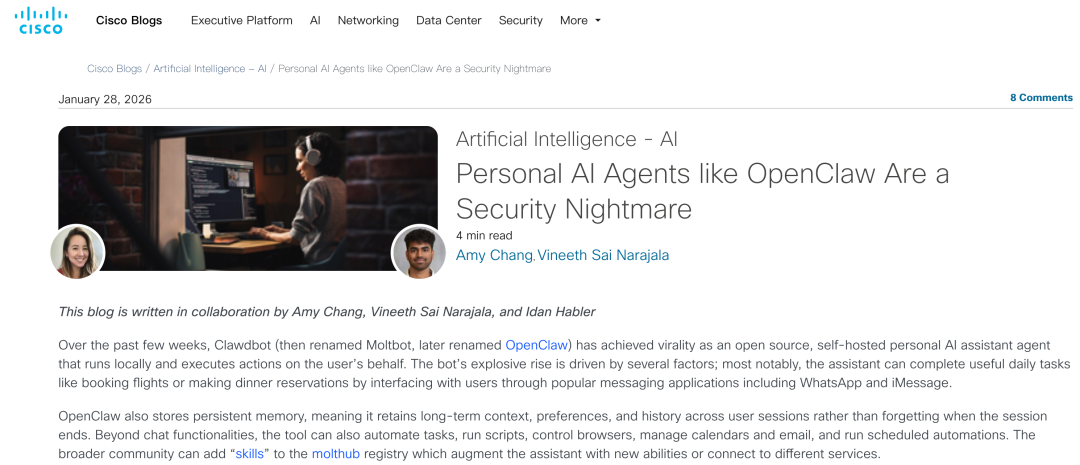Click the Cisco logo icon
Image resolution: width=1080 pixels, height=465 pixels.
click(41, 21)
